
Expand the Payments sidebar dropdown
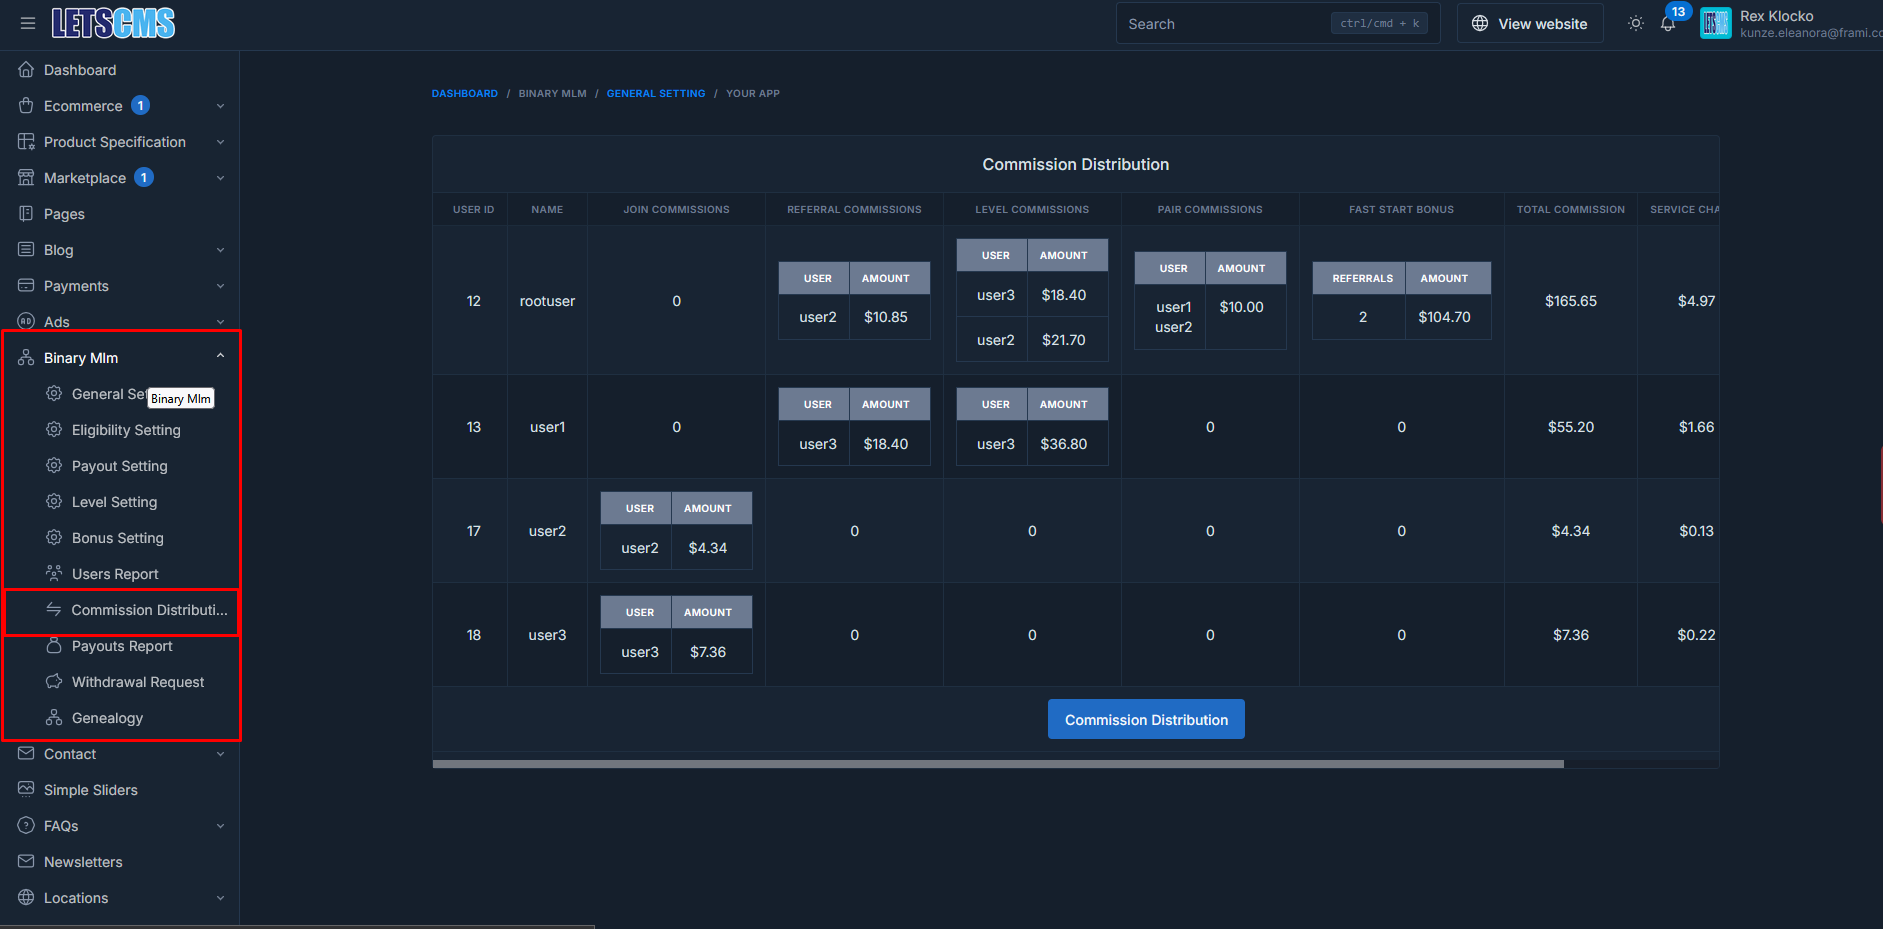220,285
